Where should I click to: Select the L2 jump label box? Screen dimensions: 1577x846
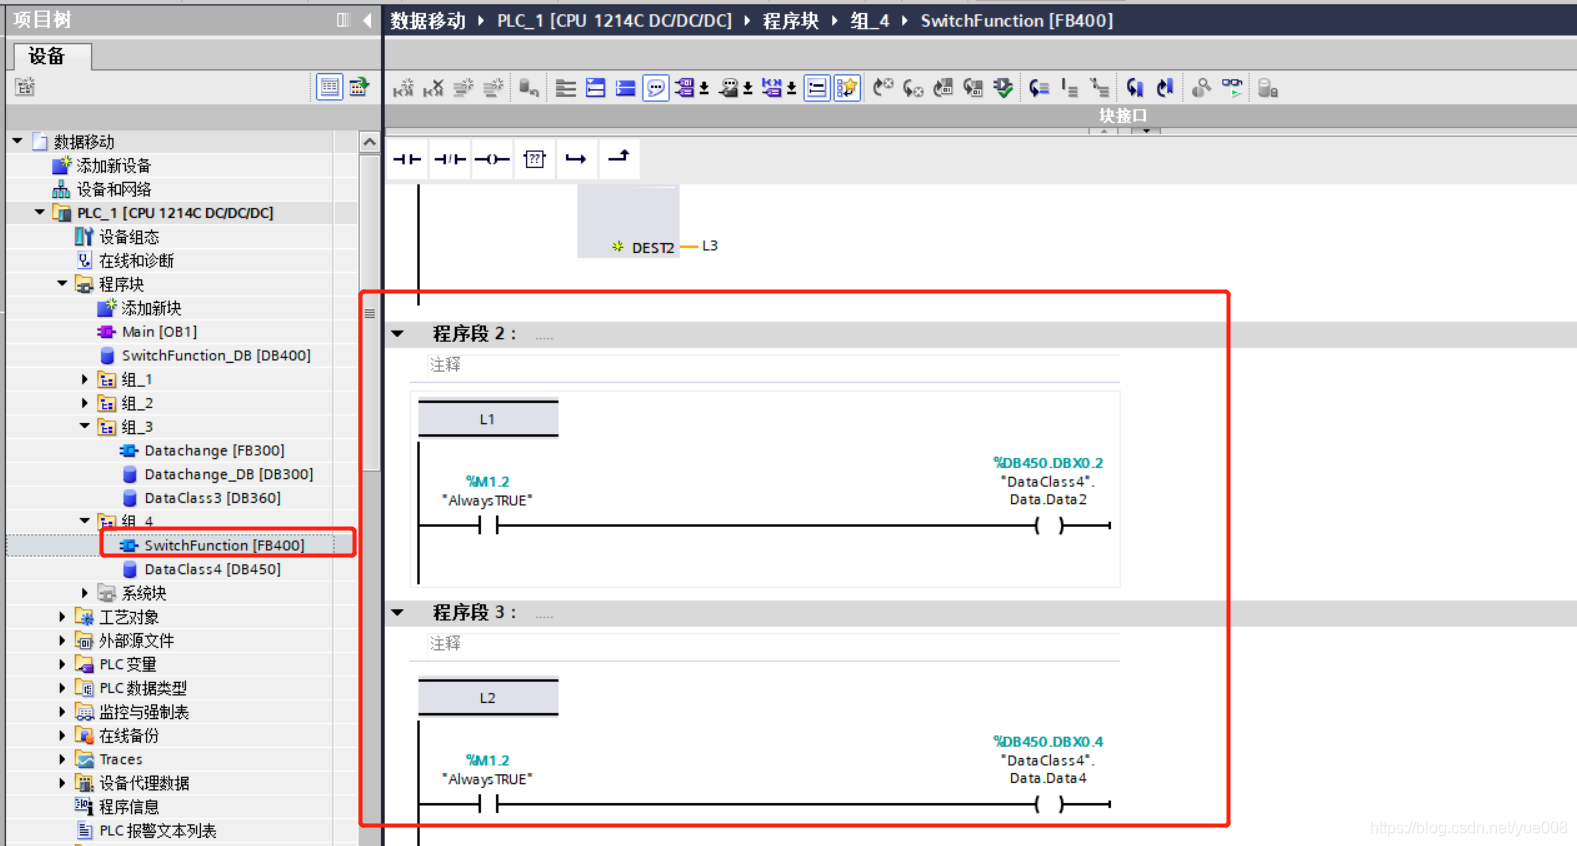(x=488, y=698)
